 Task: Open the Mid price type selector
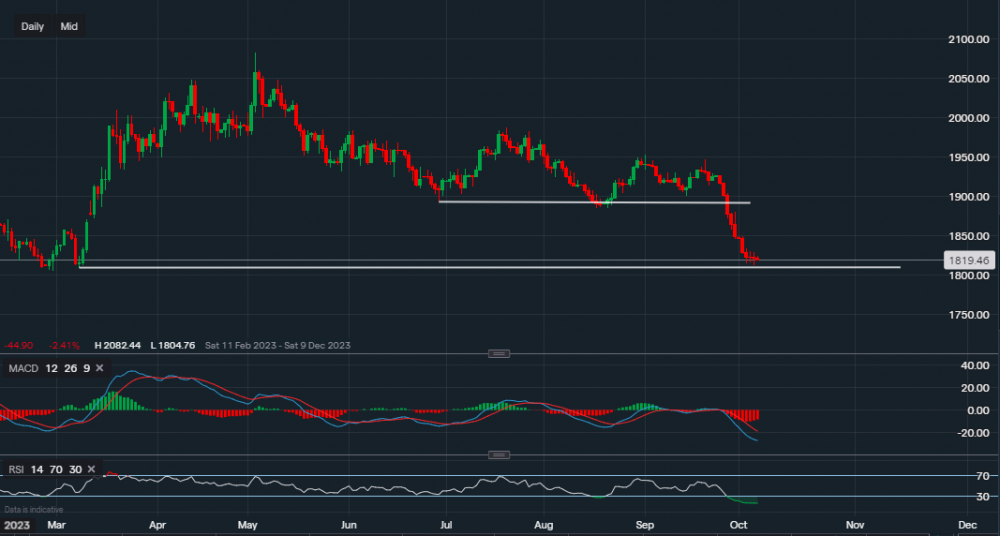[x=69, y=26]
